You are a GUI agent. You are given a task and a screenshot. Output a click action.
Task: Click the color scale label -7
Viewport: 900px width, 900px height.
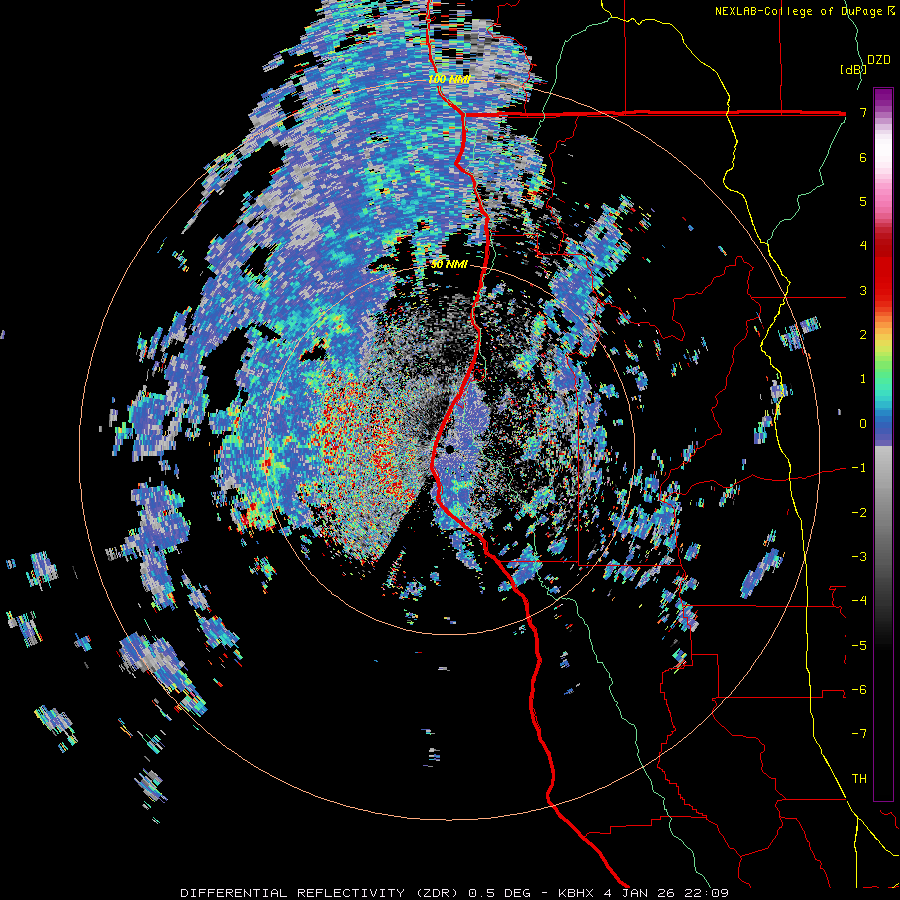[x=859, y=734]
